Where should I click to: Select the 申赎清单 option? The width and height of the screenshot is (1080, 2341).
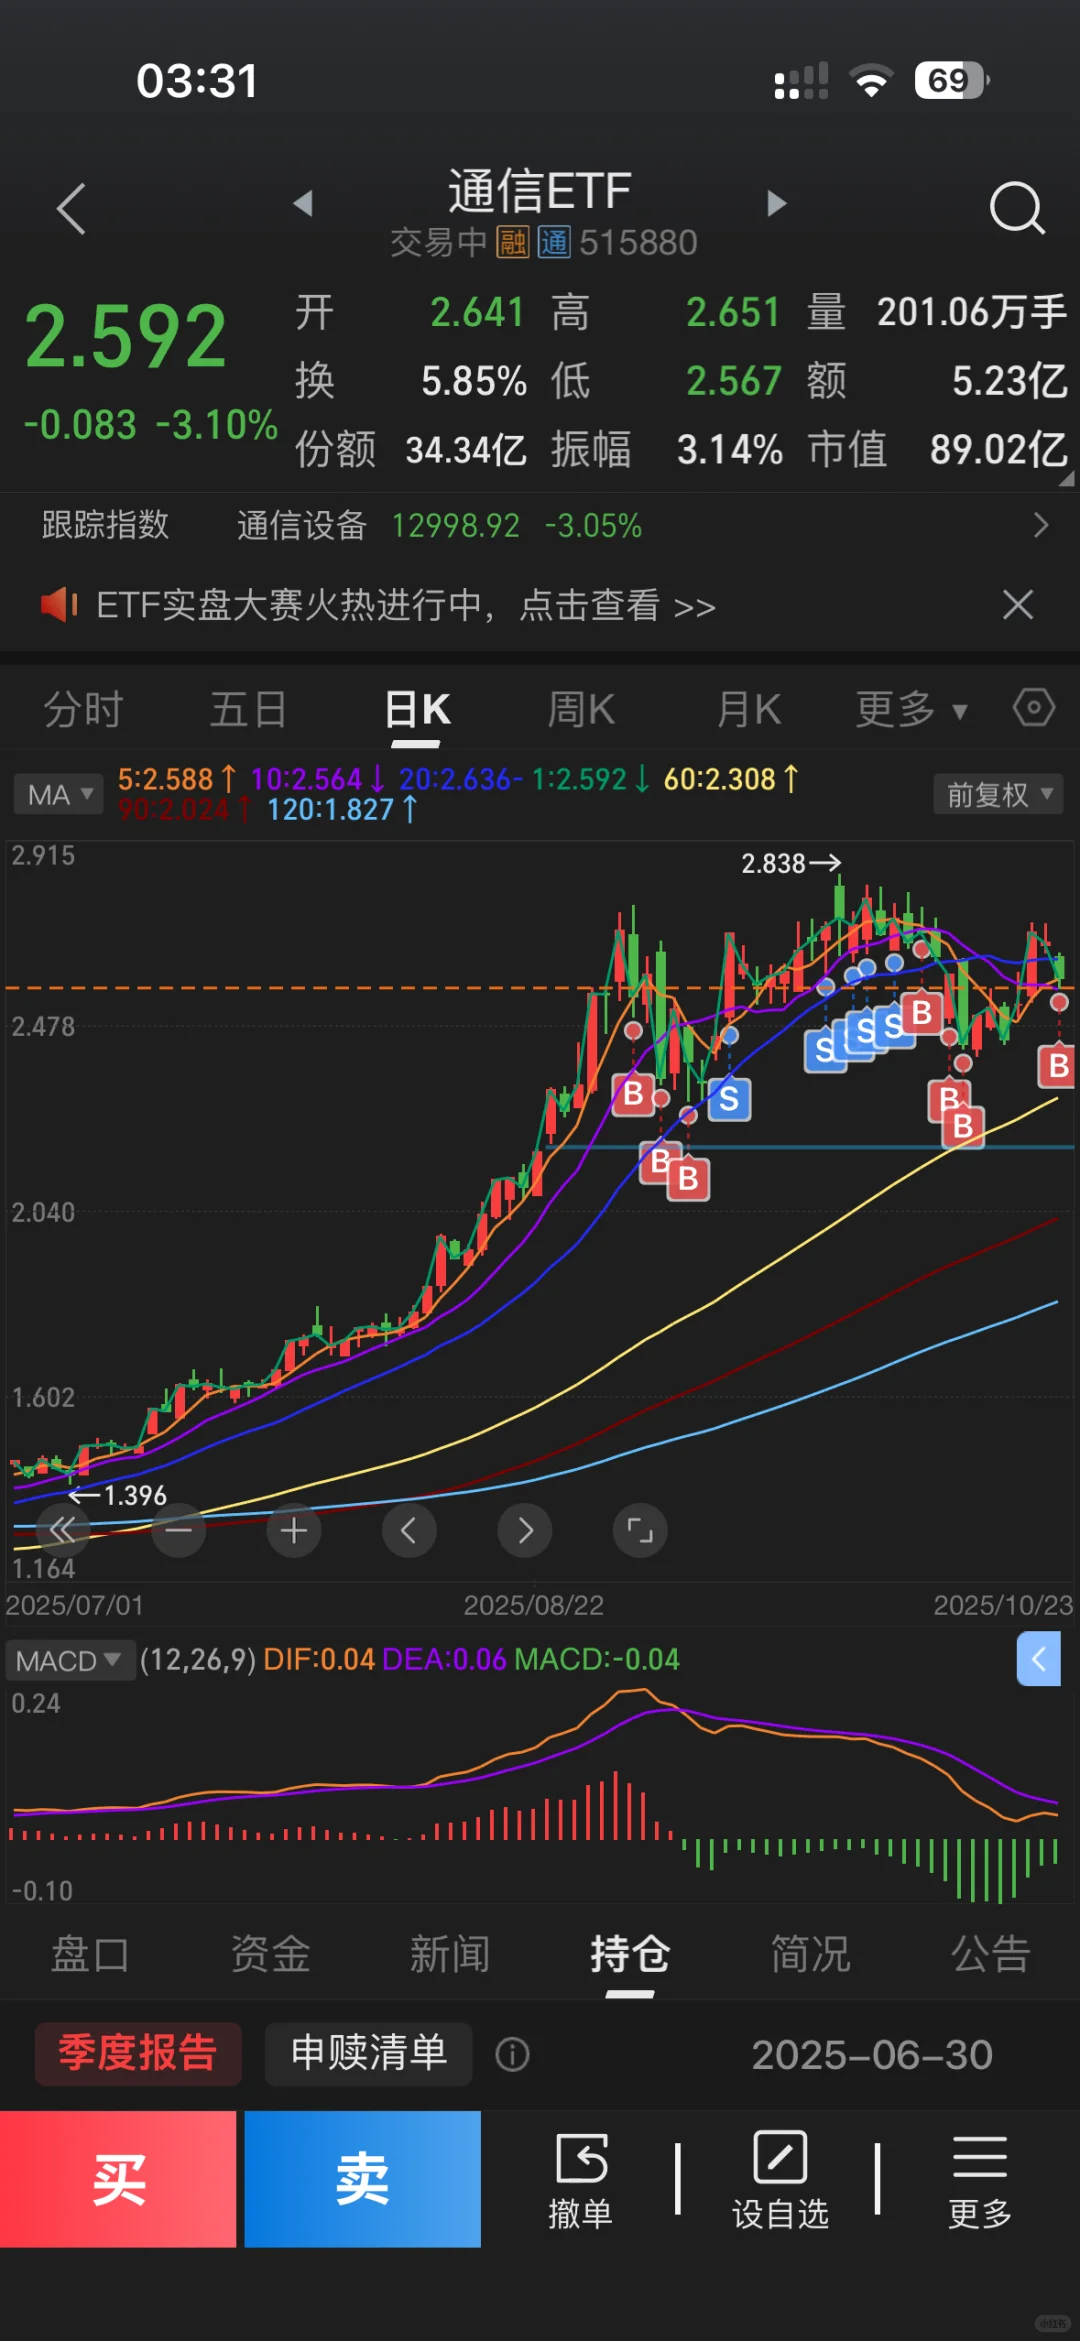pyautogui.click(x=368, y=2054)
